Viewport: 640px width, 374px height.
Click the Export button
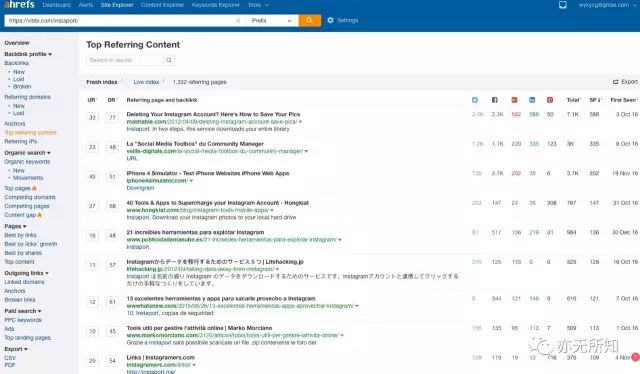pyautogui.click(x=625, y=82)
